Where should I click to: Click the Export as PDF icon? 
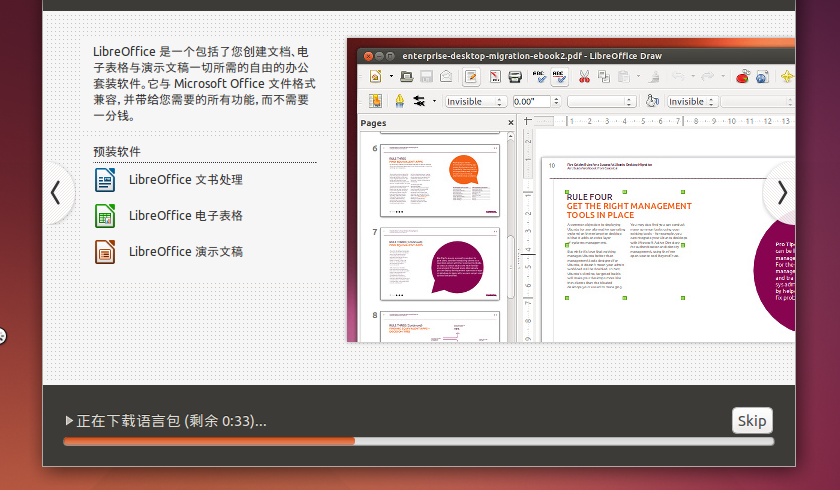click(x=495, y=77)
